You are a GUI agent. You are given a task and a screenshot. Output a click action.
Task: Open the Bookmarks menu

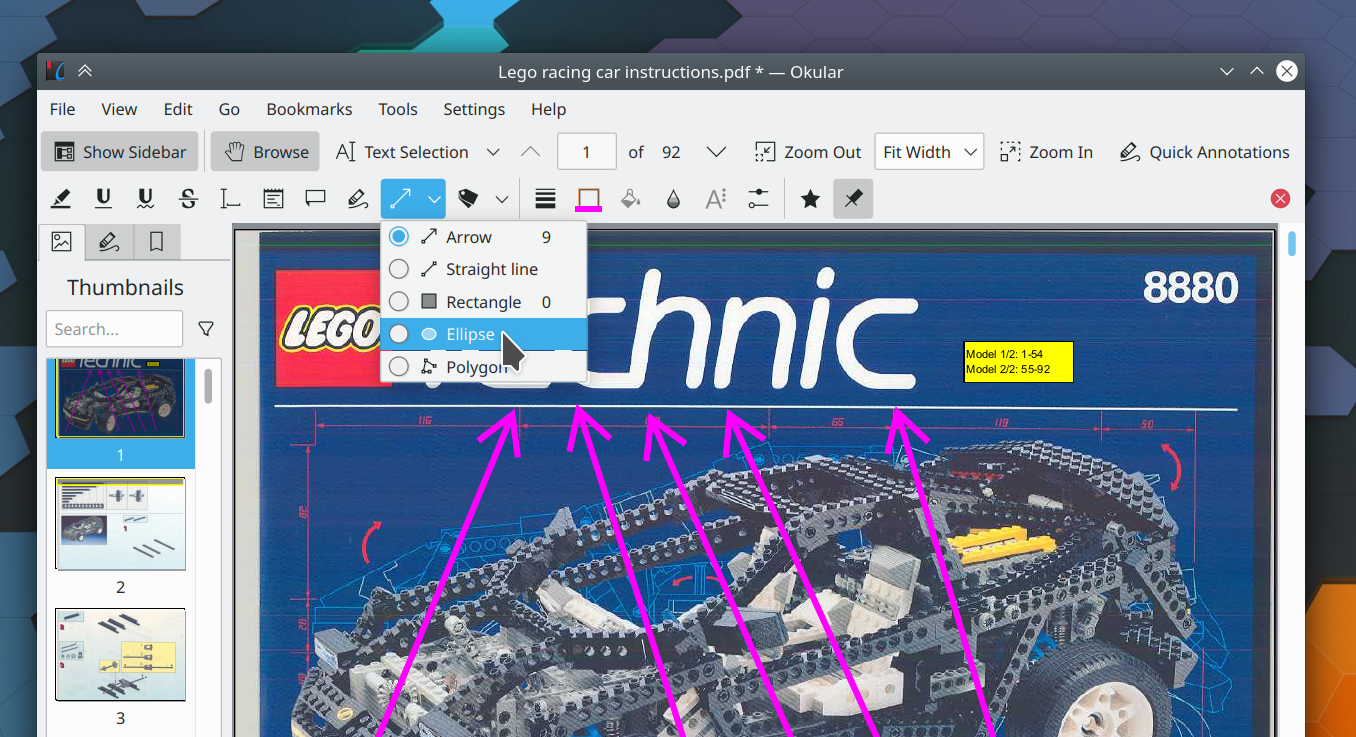pos(308,109)
